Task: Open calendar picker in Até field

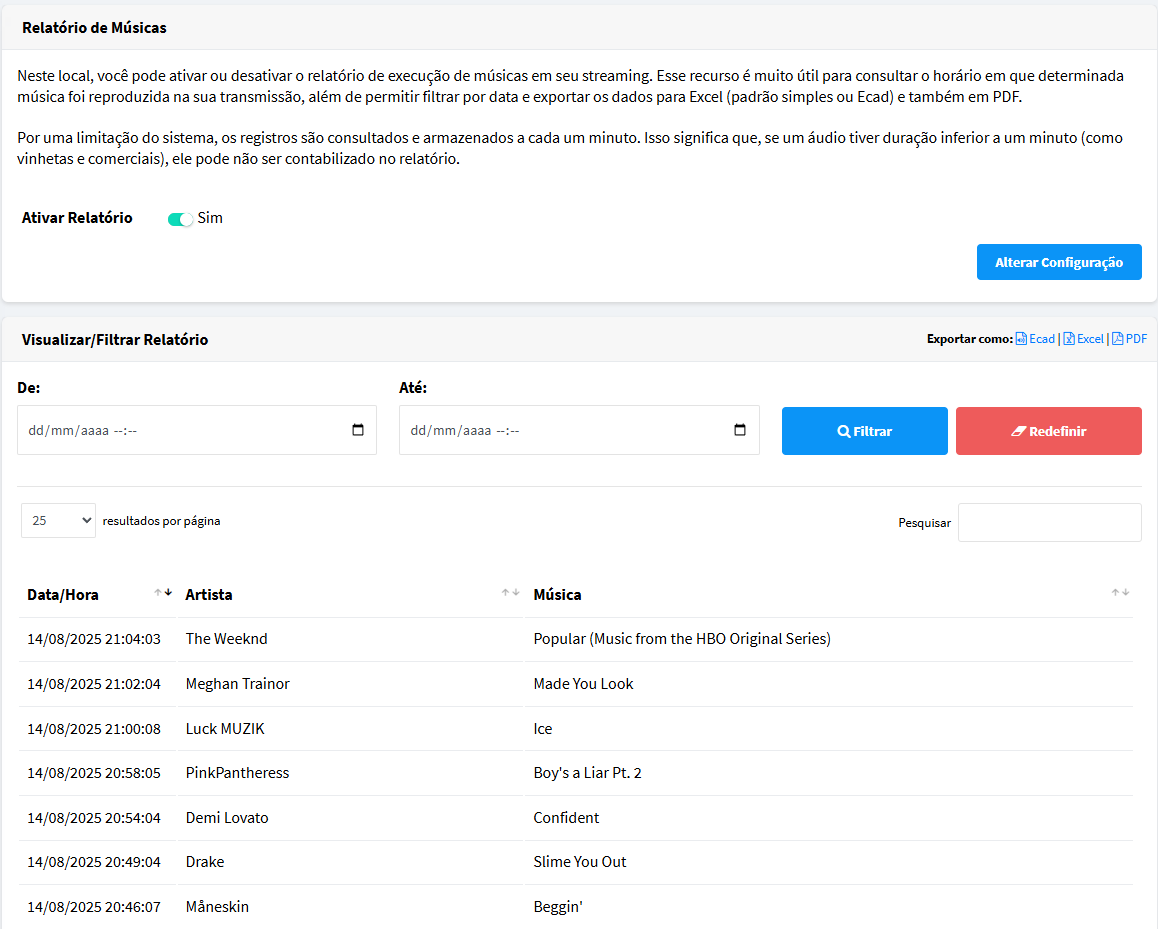Action: (740, 430)
